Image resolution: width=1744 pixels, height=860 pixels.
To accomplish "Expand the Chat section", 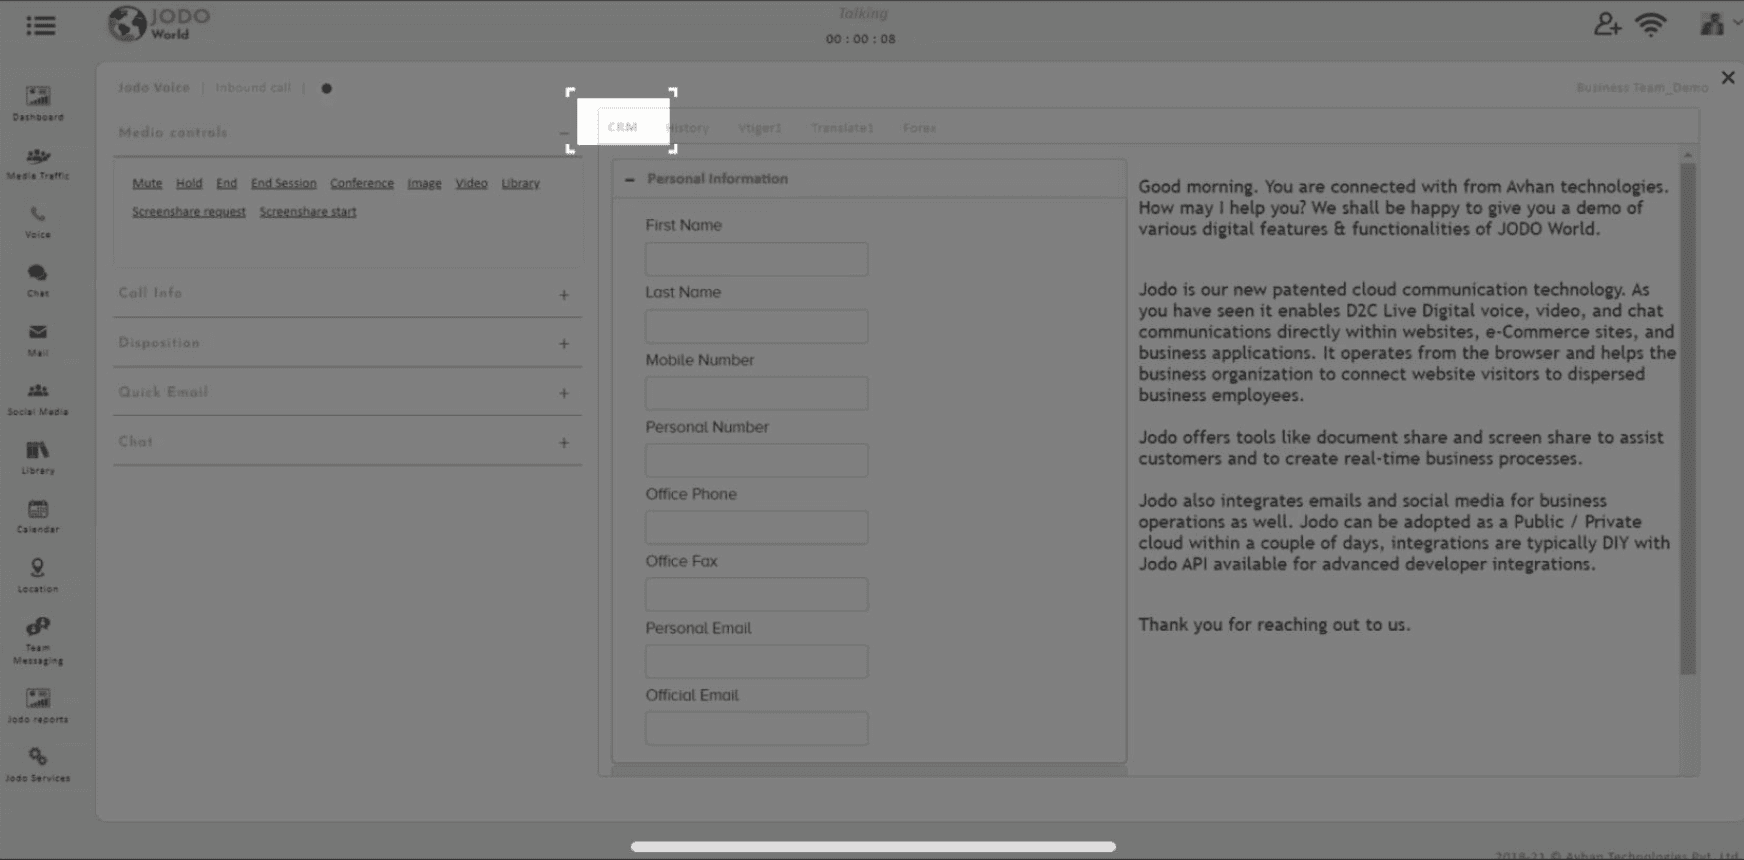I will click(x=564, y=443).
